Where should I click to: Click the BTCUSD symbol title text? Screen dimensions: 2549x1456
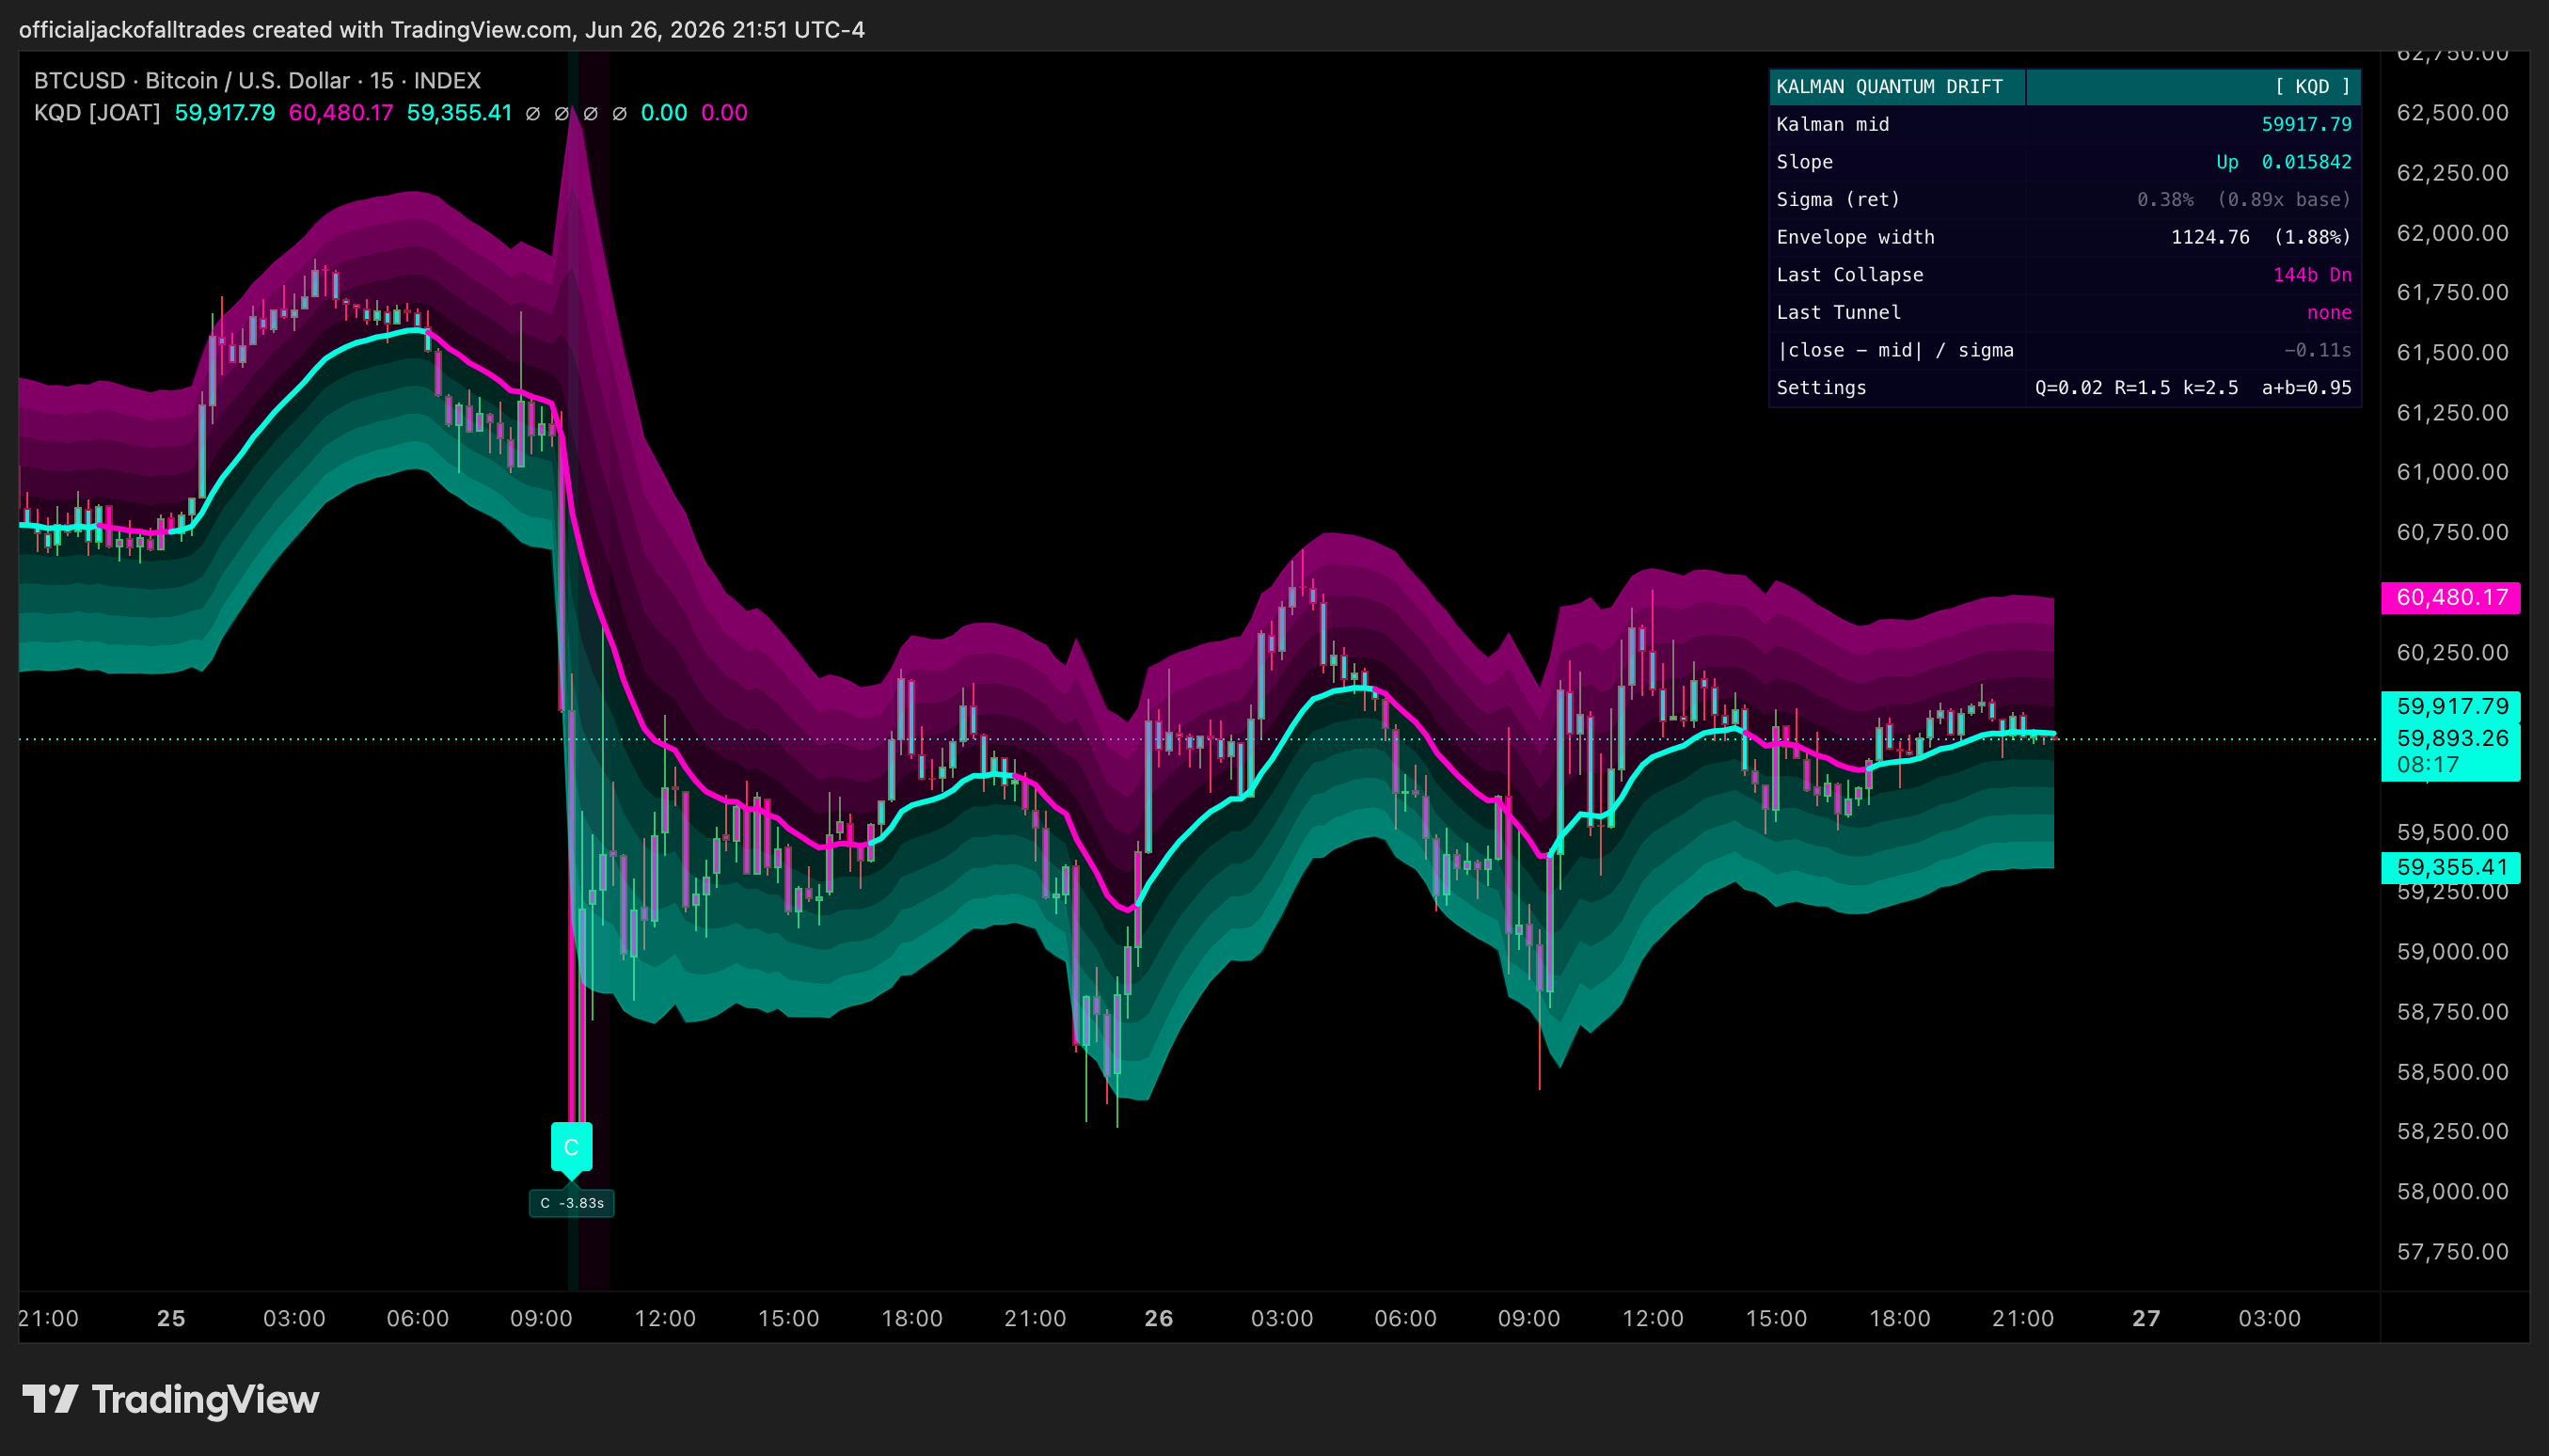tap(257, 80)
